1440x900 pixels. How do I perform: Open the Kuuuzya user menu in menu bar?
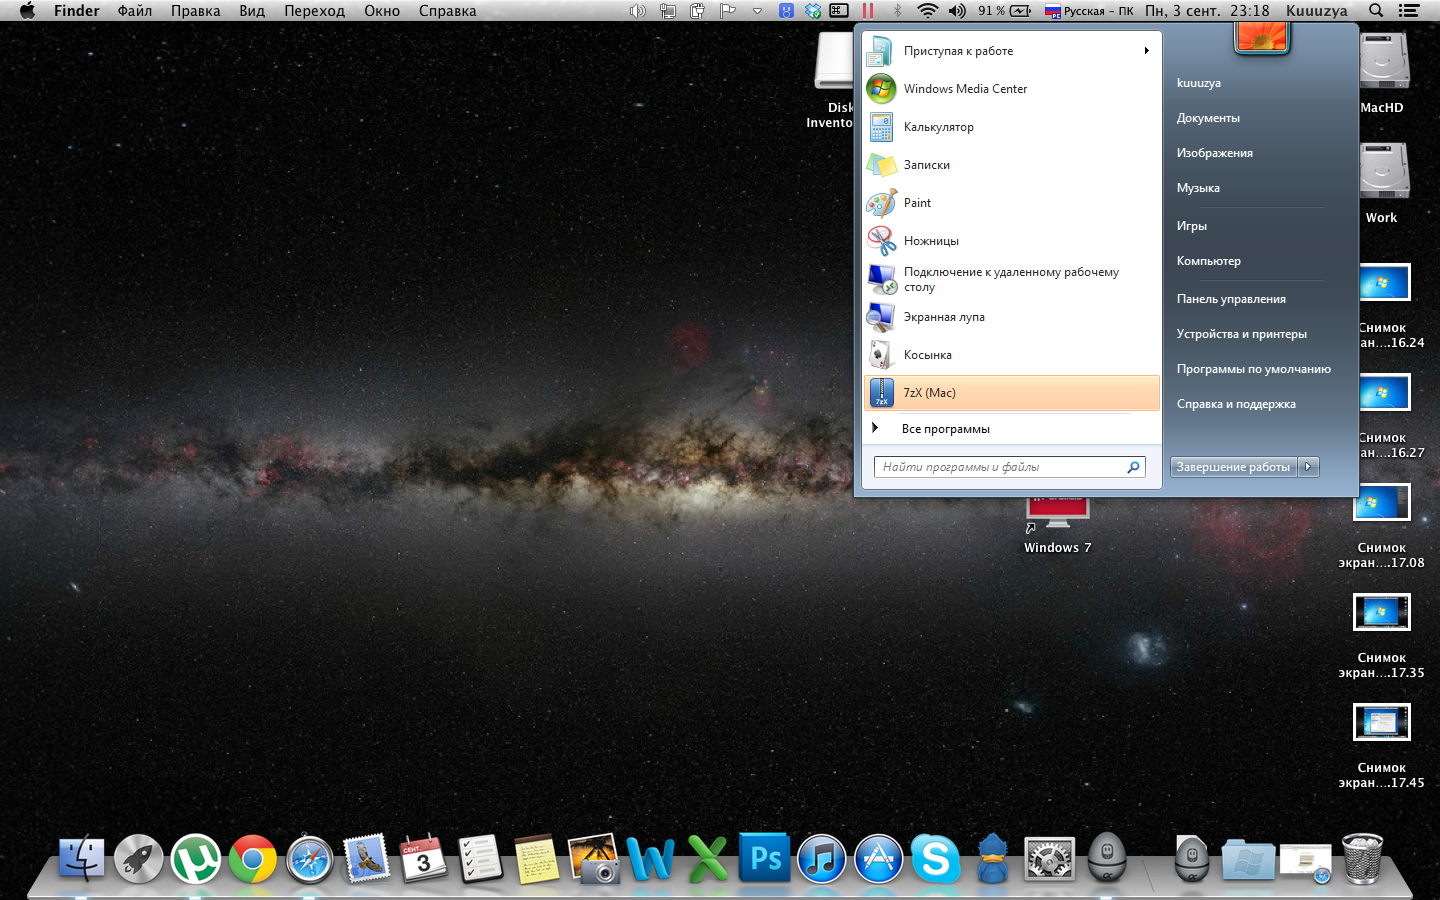click(x=1317, y=11)
